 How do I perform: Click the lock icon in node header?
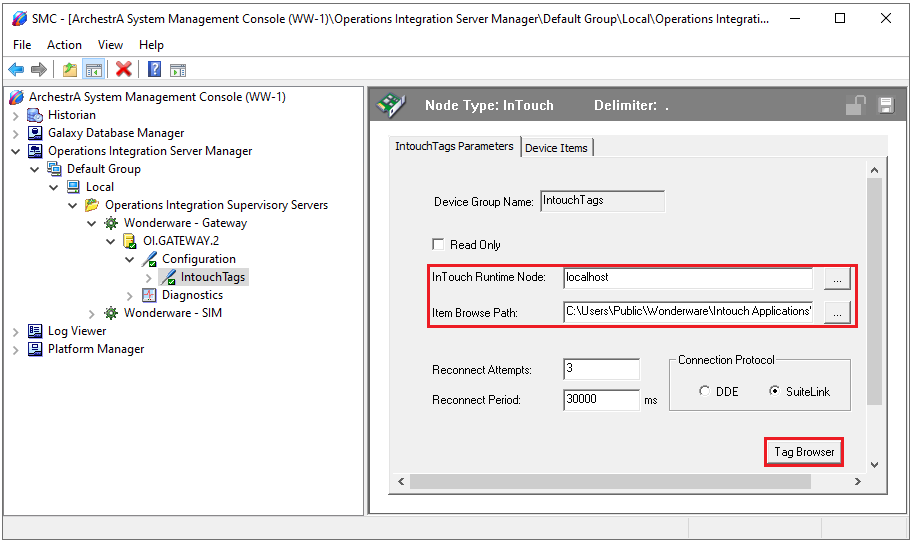(856, 105)
